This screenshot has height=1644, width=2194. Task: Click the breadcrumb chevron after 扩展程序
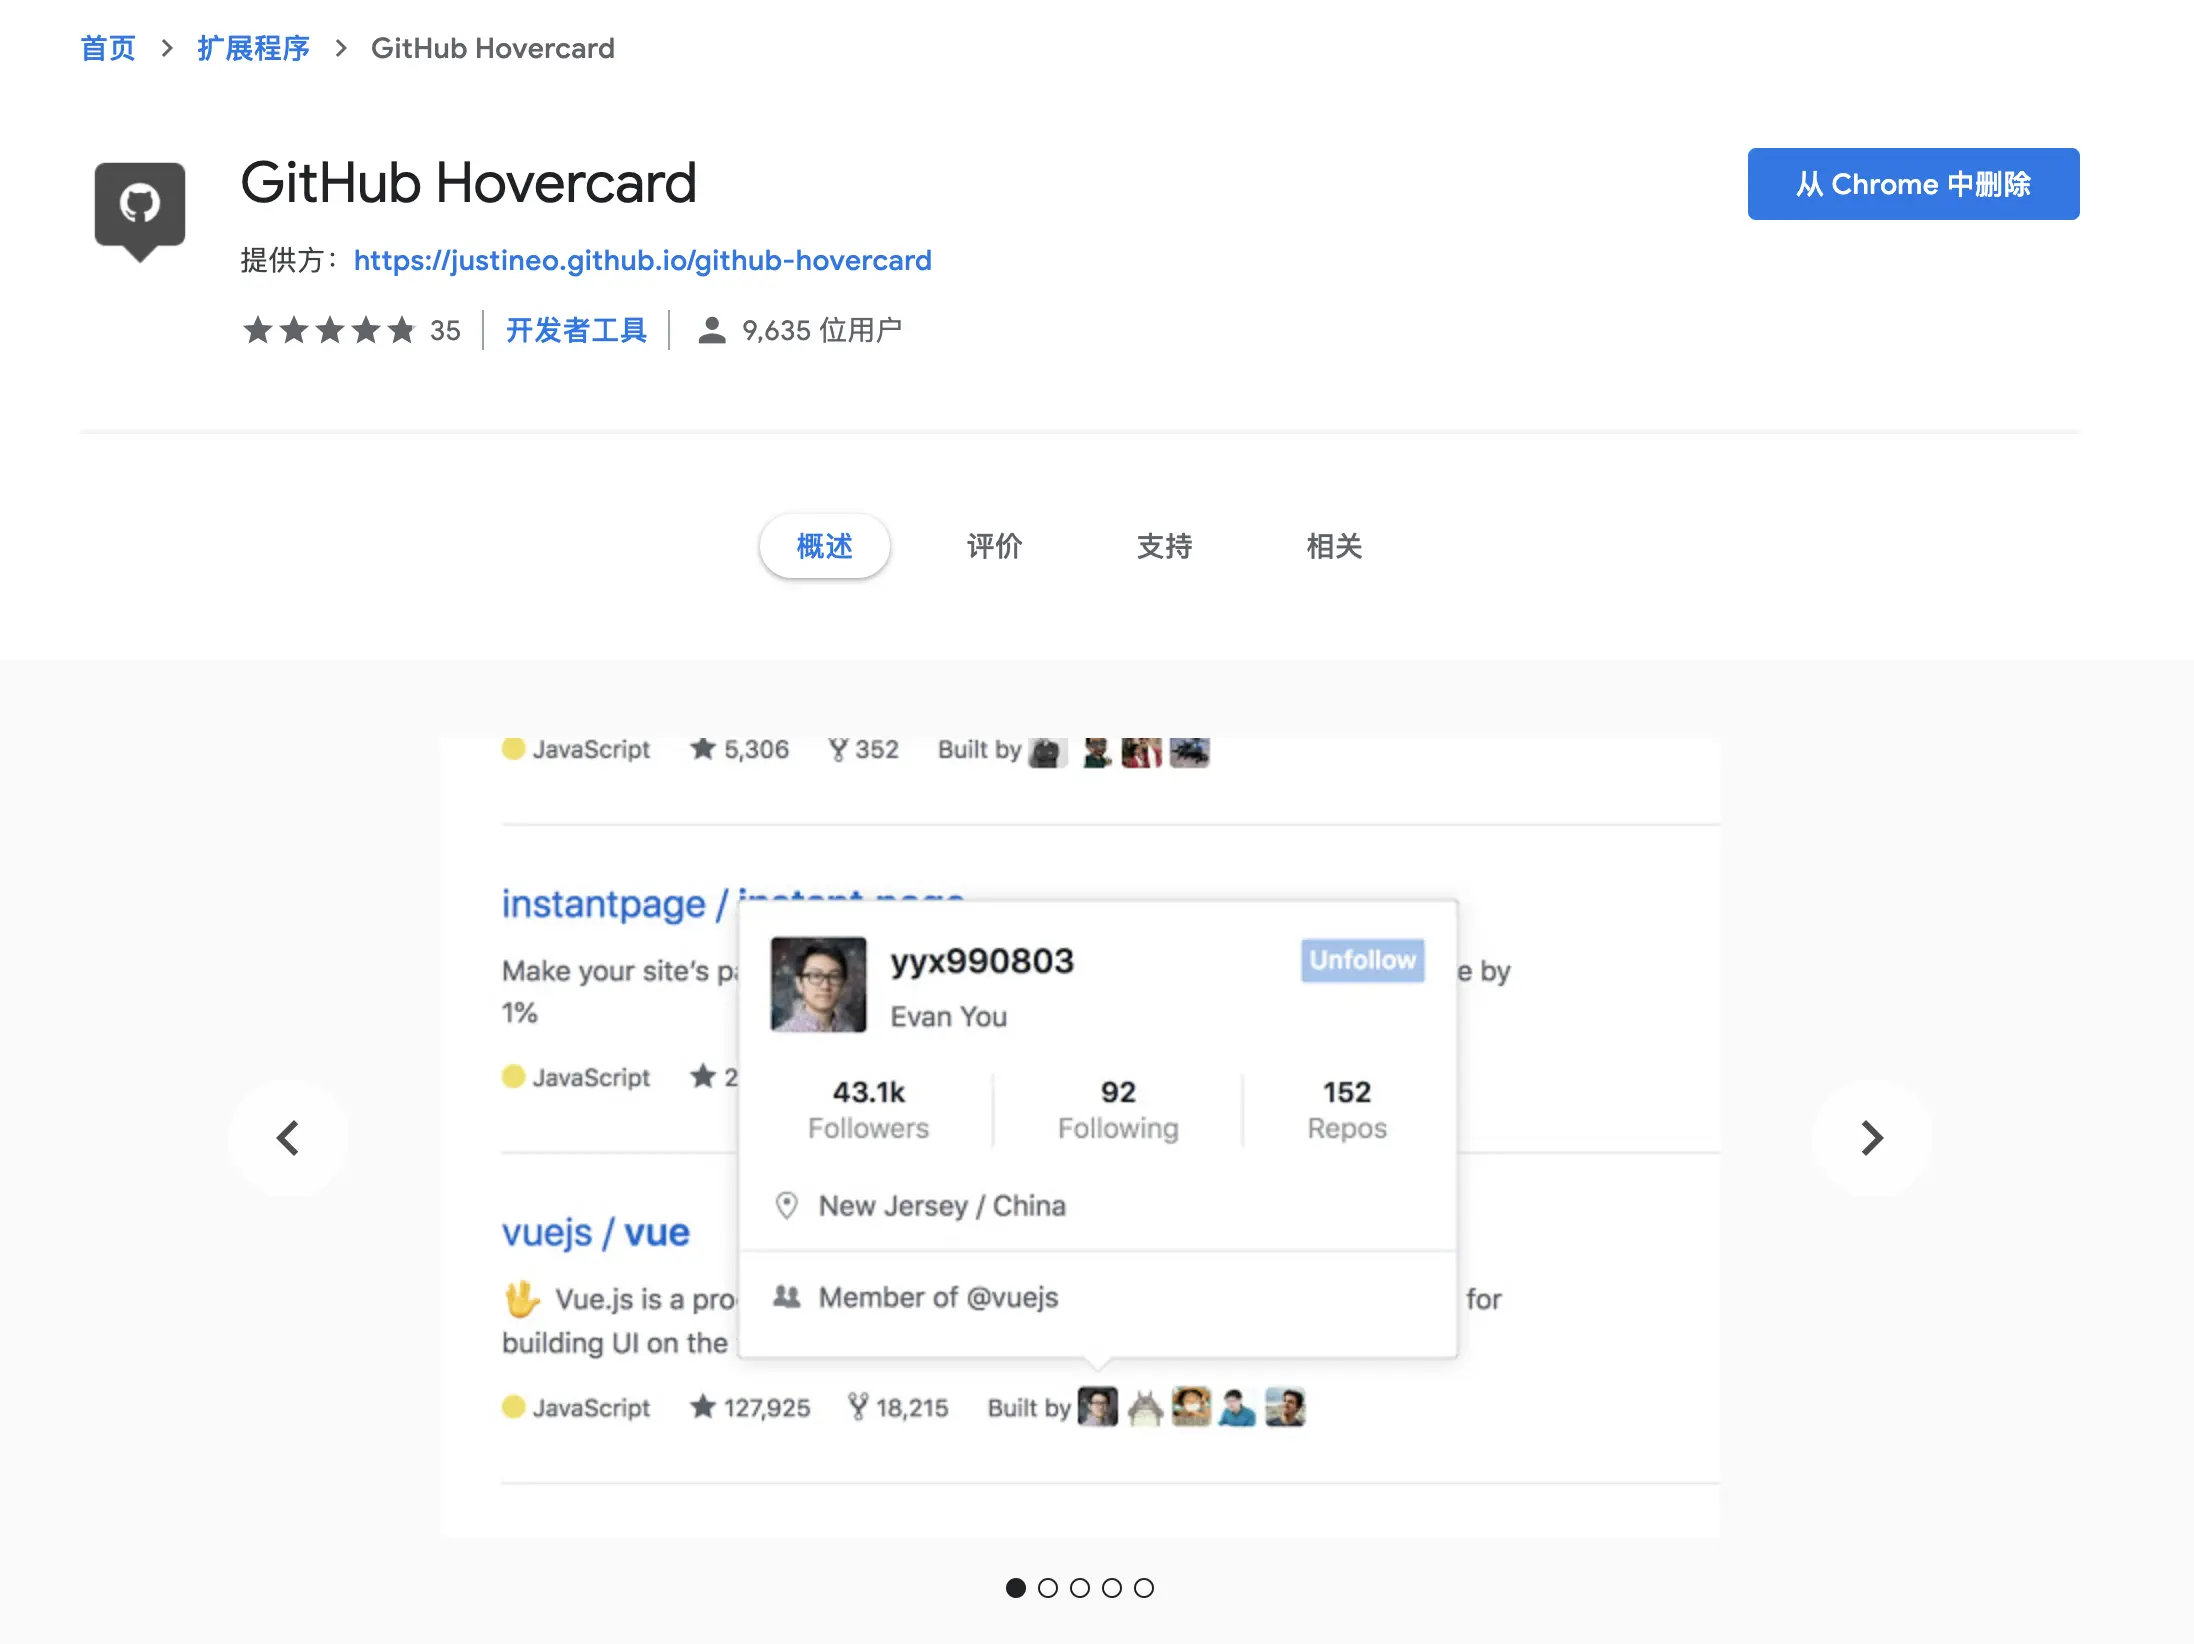point(341,48)
